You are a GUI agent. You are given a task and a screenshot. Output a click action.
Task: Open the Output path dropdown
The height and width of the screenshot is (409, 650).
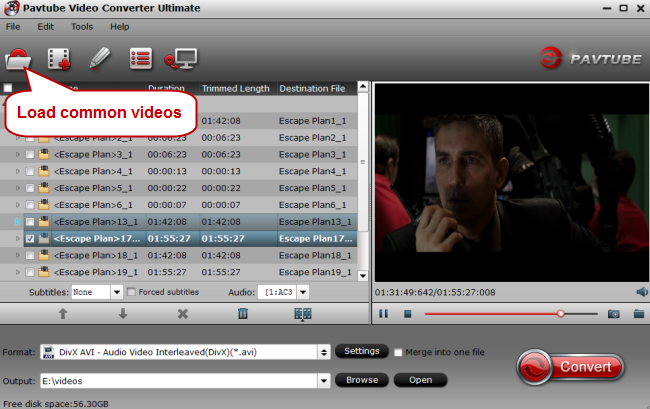point(324,381)
